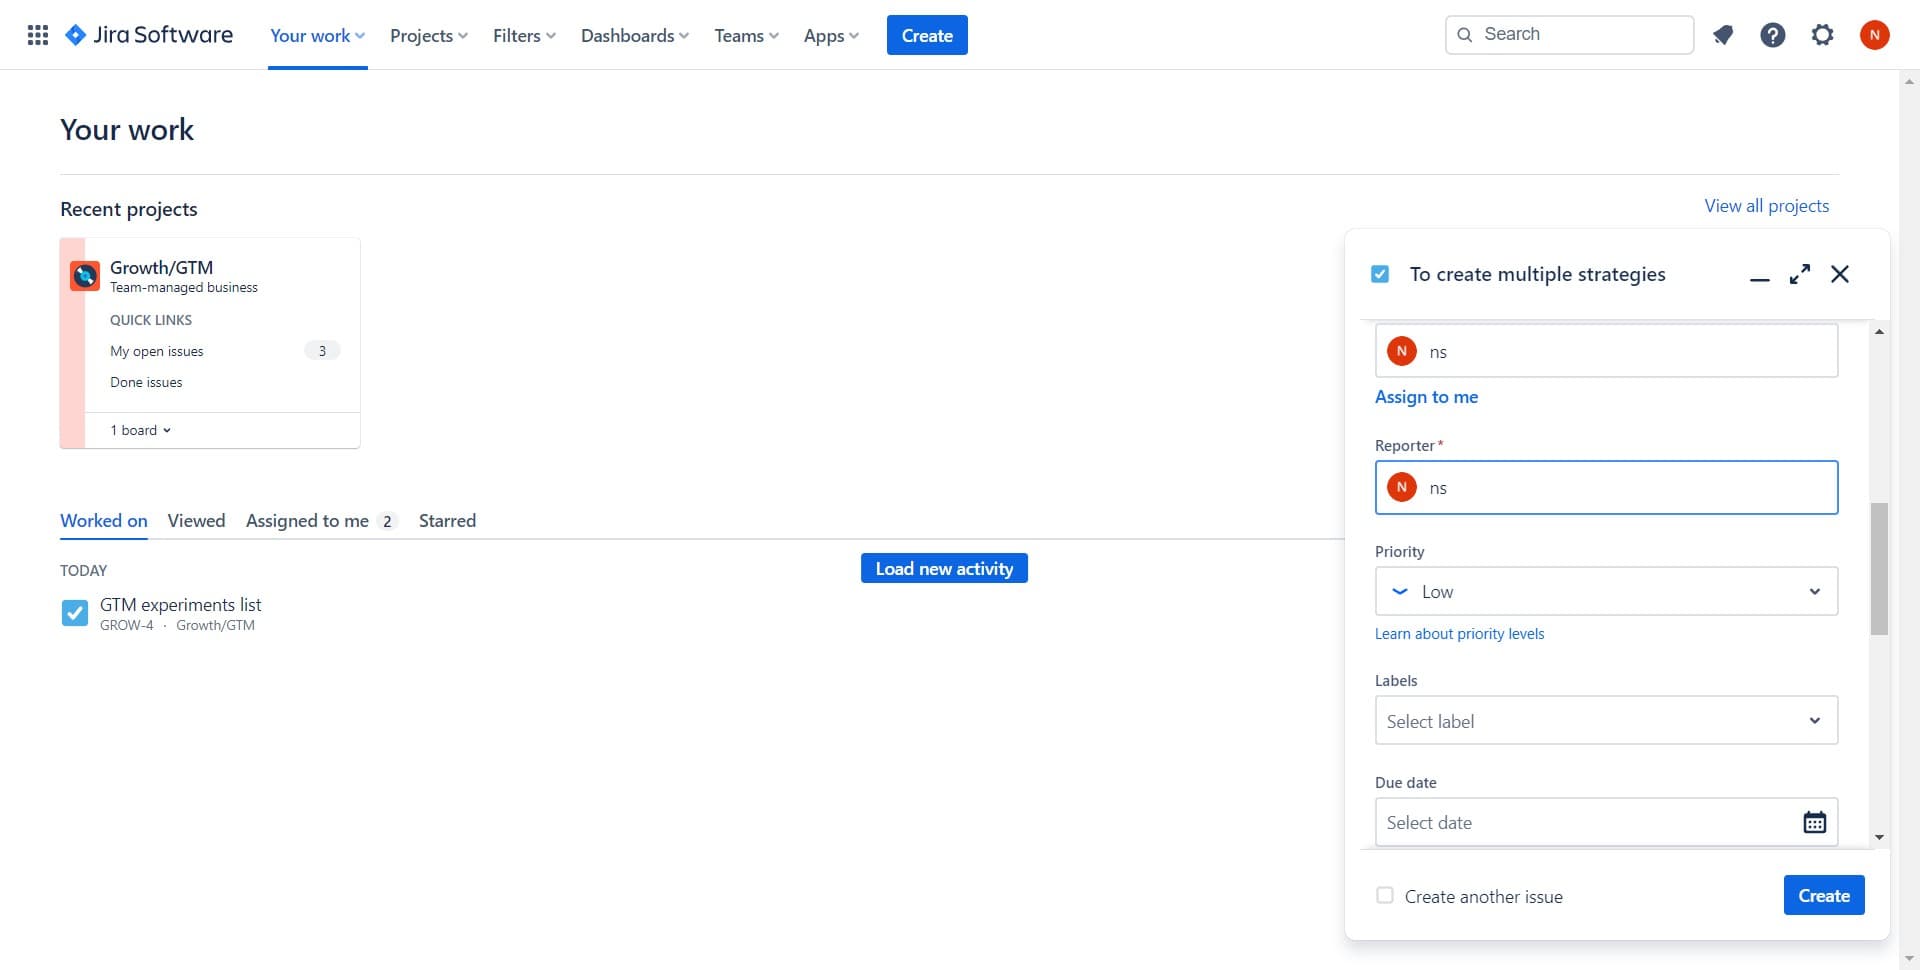The height and width of the screenshot is (970, 1920).
Task: Click your profile avatar
Action: tap(1875, 34)
